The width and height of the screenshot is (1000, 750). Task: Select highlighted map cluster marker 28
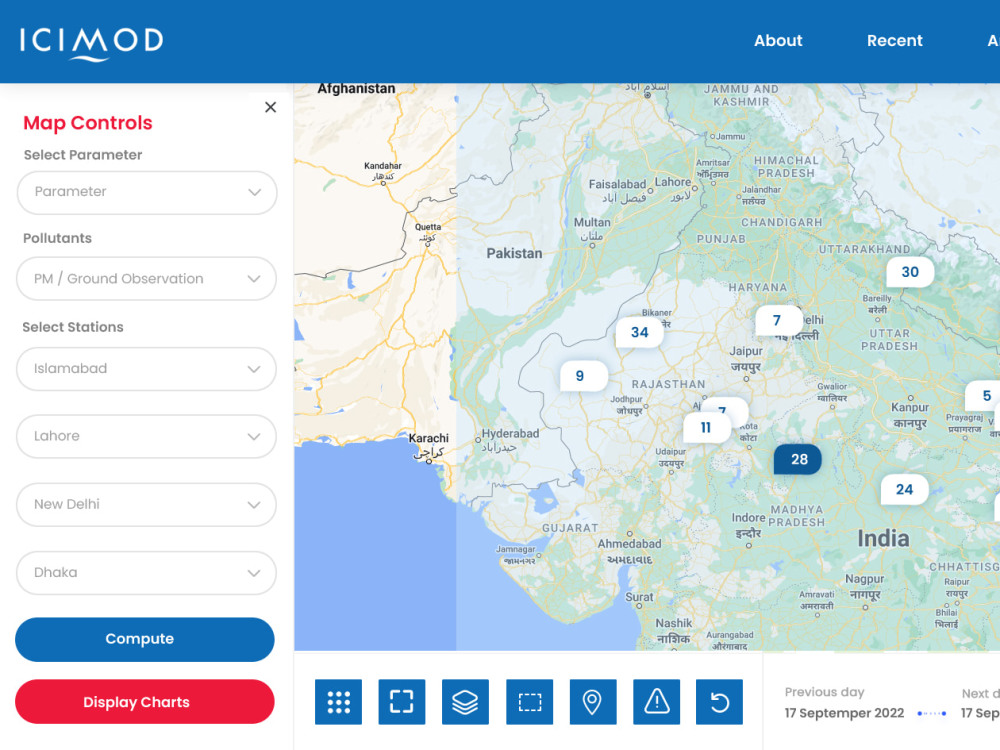(x=798, y=459)
